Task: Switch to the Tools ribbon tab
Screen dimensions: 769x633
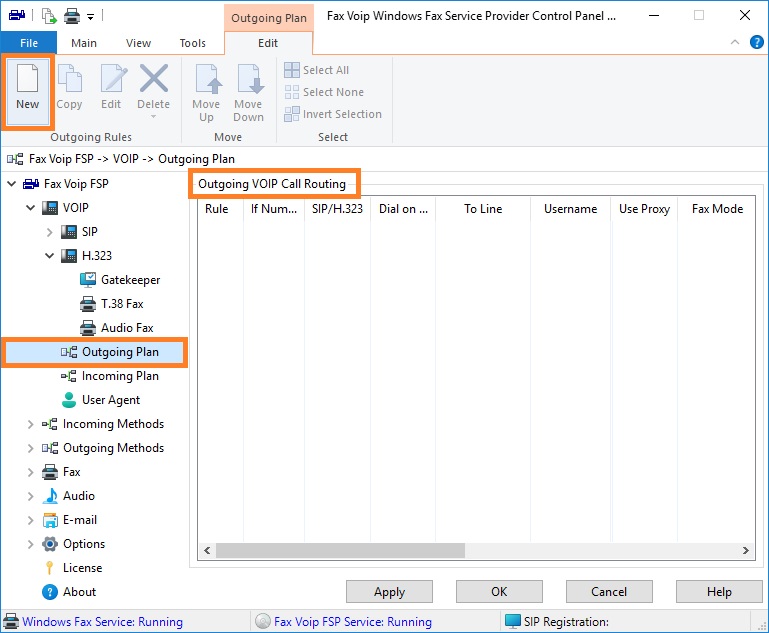Action: [192, 43]
